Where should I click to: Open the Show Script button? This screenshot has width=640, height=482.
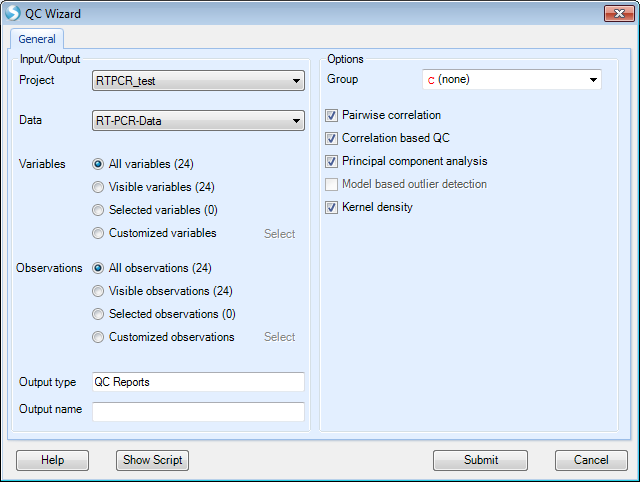pos(152,460)
